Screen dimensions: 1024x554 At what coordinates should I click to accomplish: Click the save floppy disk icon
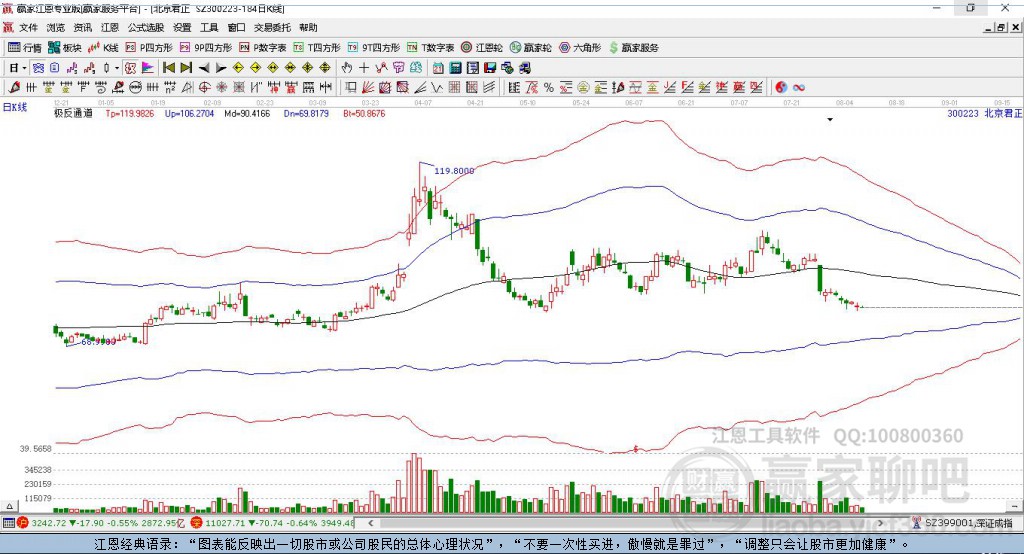pyautogui.click(x=490, y=68)
